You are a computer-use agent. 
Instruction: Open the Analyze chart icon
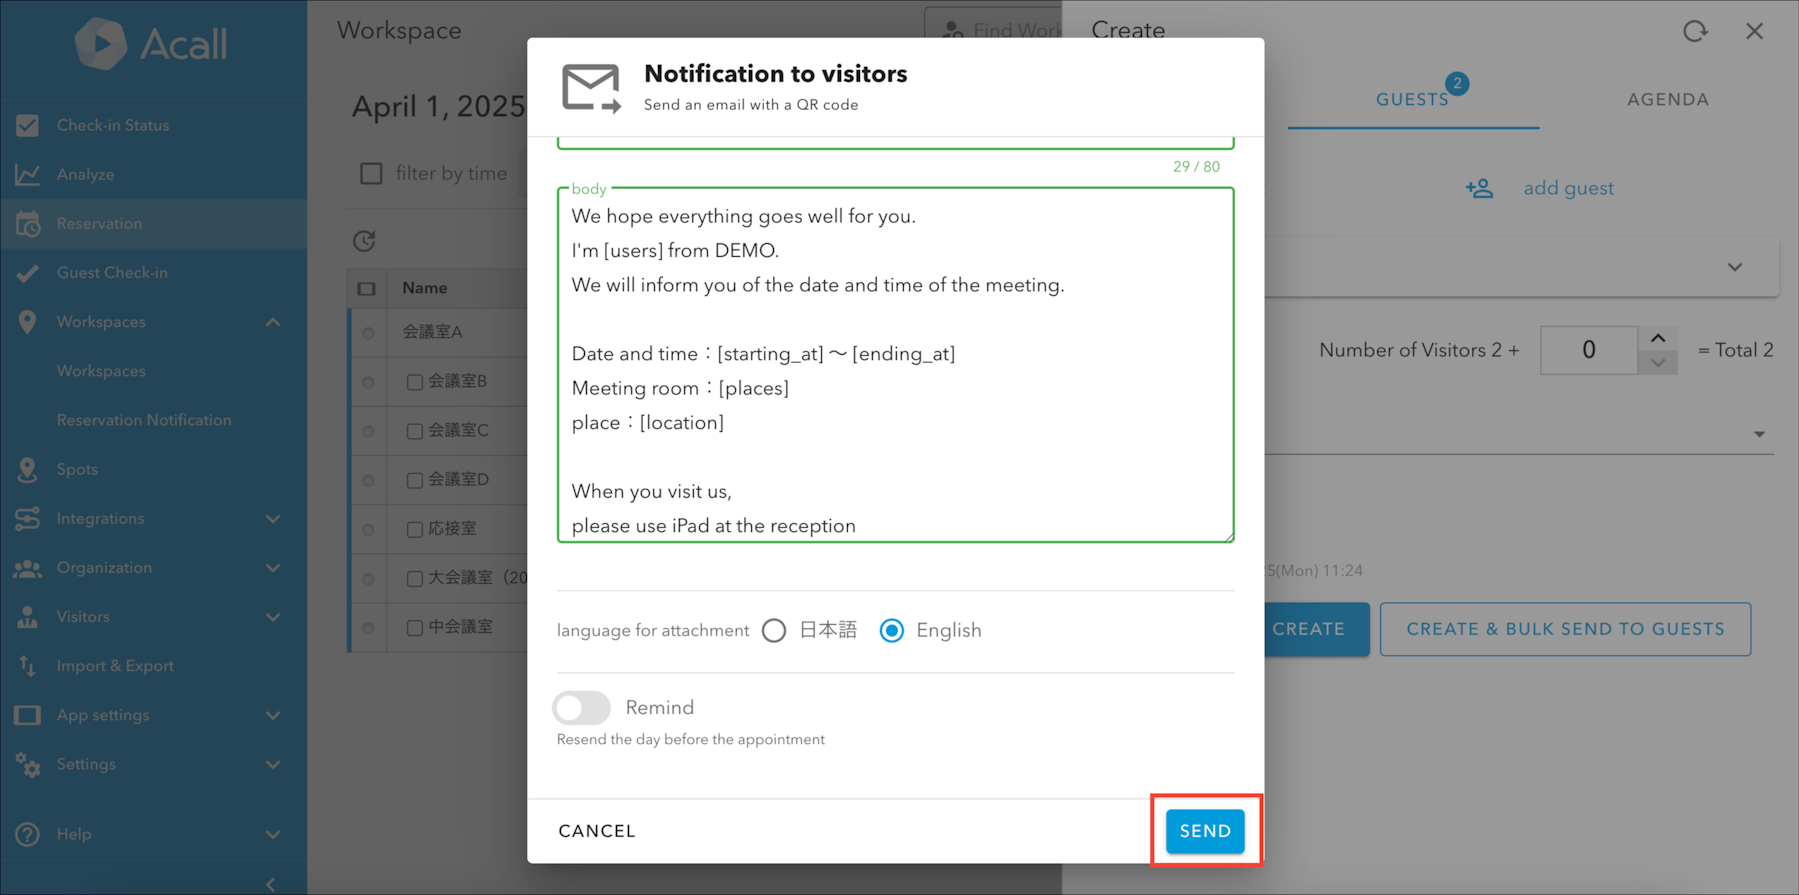pos(28,174)
